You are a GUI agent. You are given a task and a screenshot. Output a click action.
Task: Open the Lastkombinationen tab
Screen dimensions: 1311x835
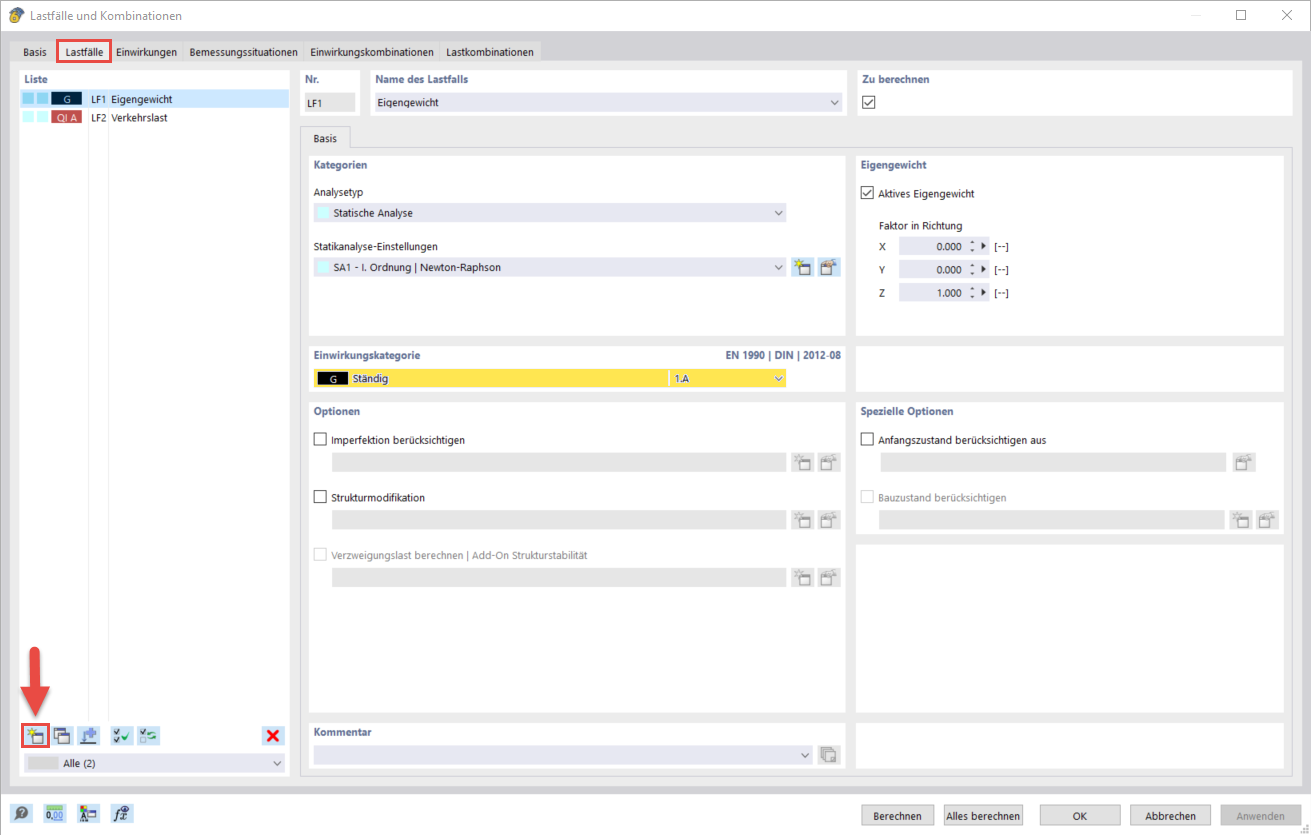click(x=489, y=51)
